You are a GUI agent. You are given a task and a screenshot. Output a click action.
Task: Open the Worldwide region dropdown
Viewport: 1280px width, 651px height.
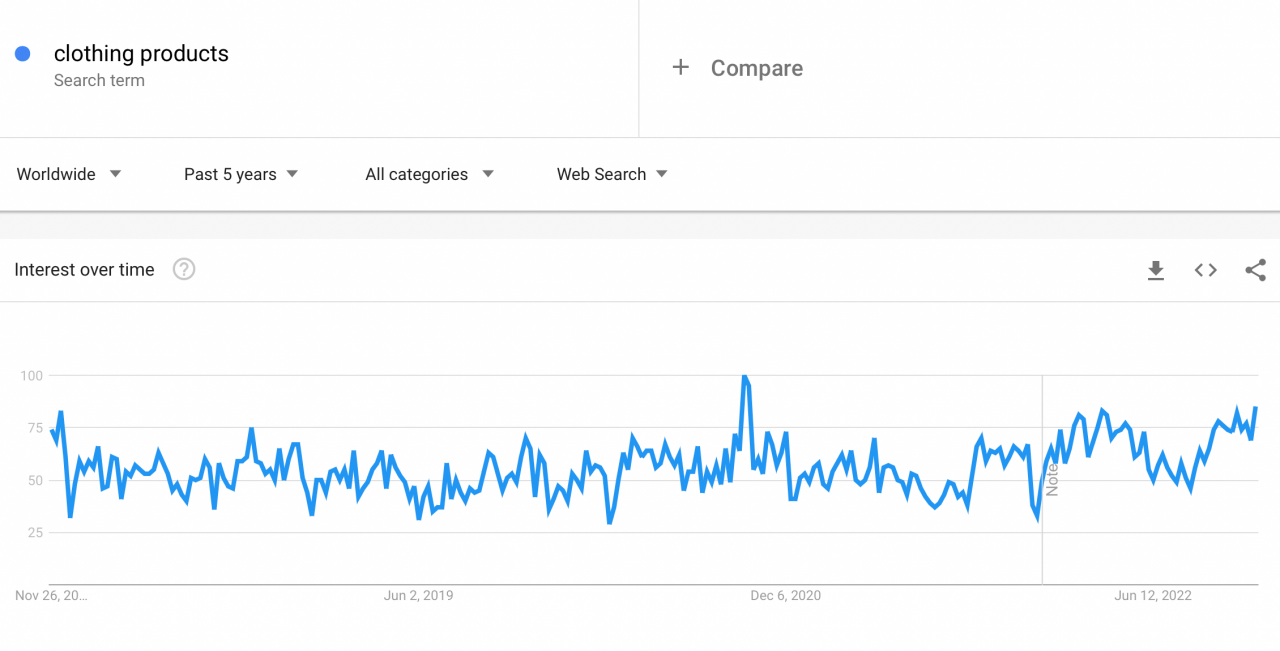[68, 174]
